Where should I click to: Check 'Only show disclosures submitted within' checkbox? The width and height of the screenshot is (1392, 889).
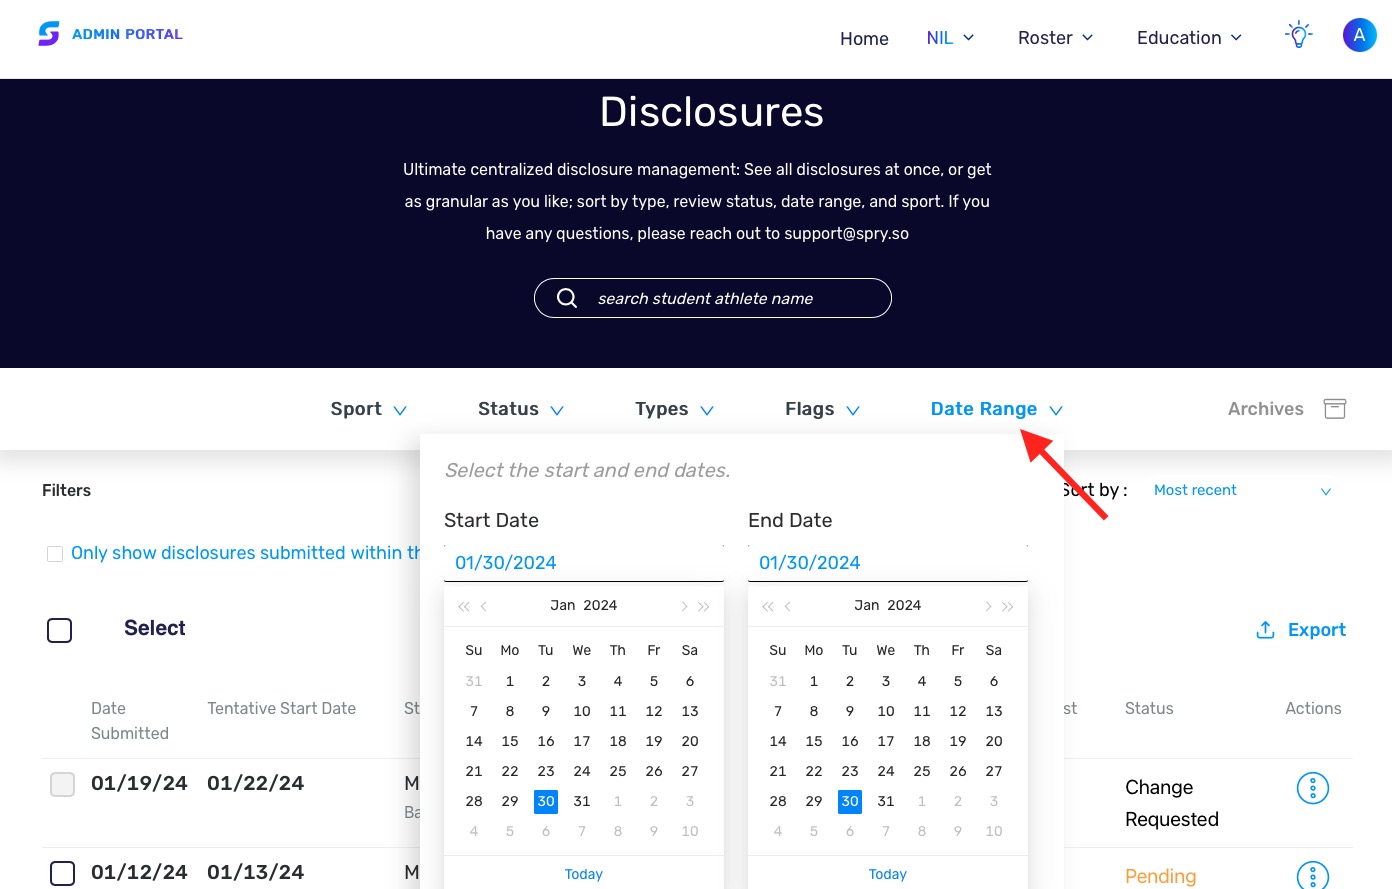point(55,554)
